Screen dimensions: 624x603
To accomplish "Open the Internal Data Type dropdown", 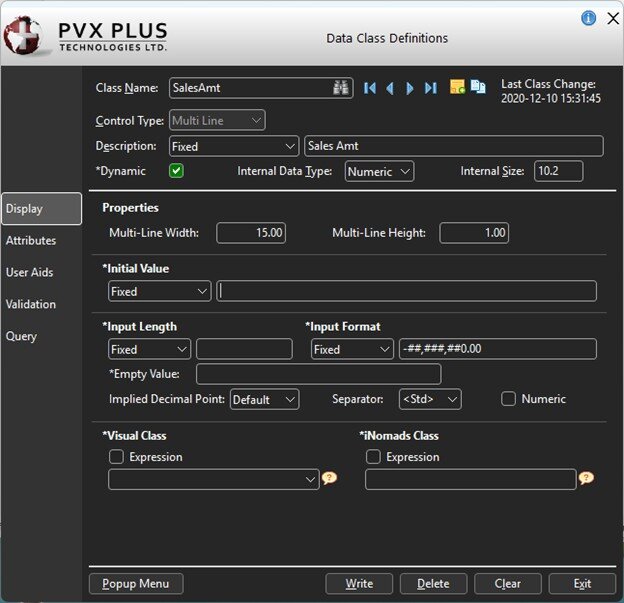I will click(x=379, y=171).
